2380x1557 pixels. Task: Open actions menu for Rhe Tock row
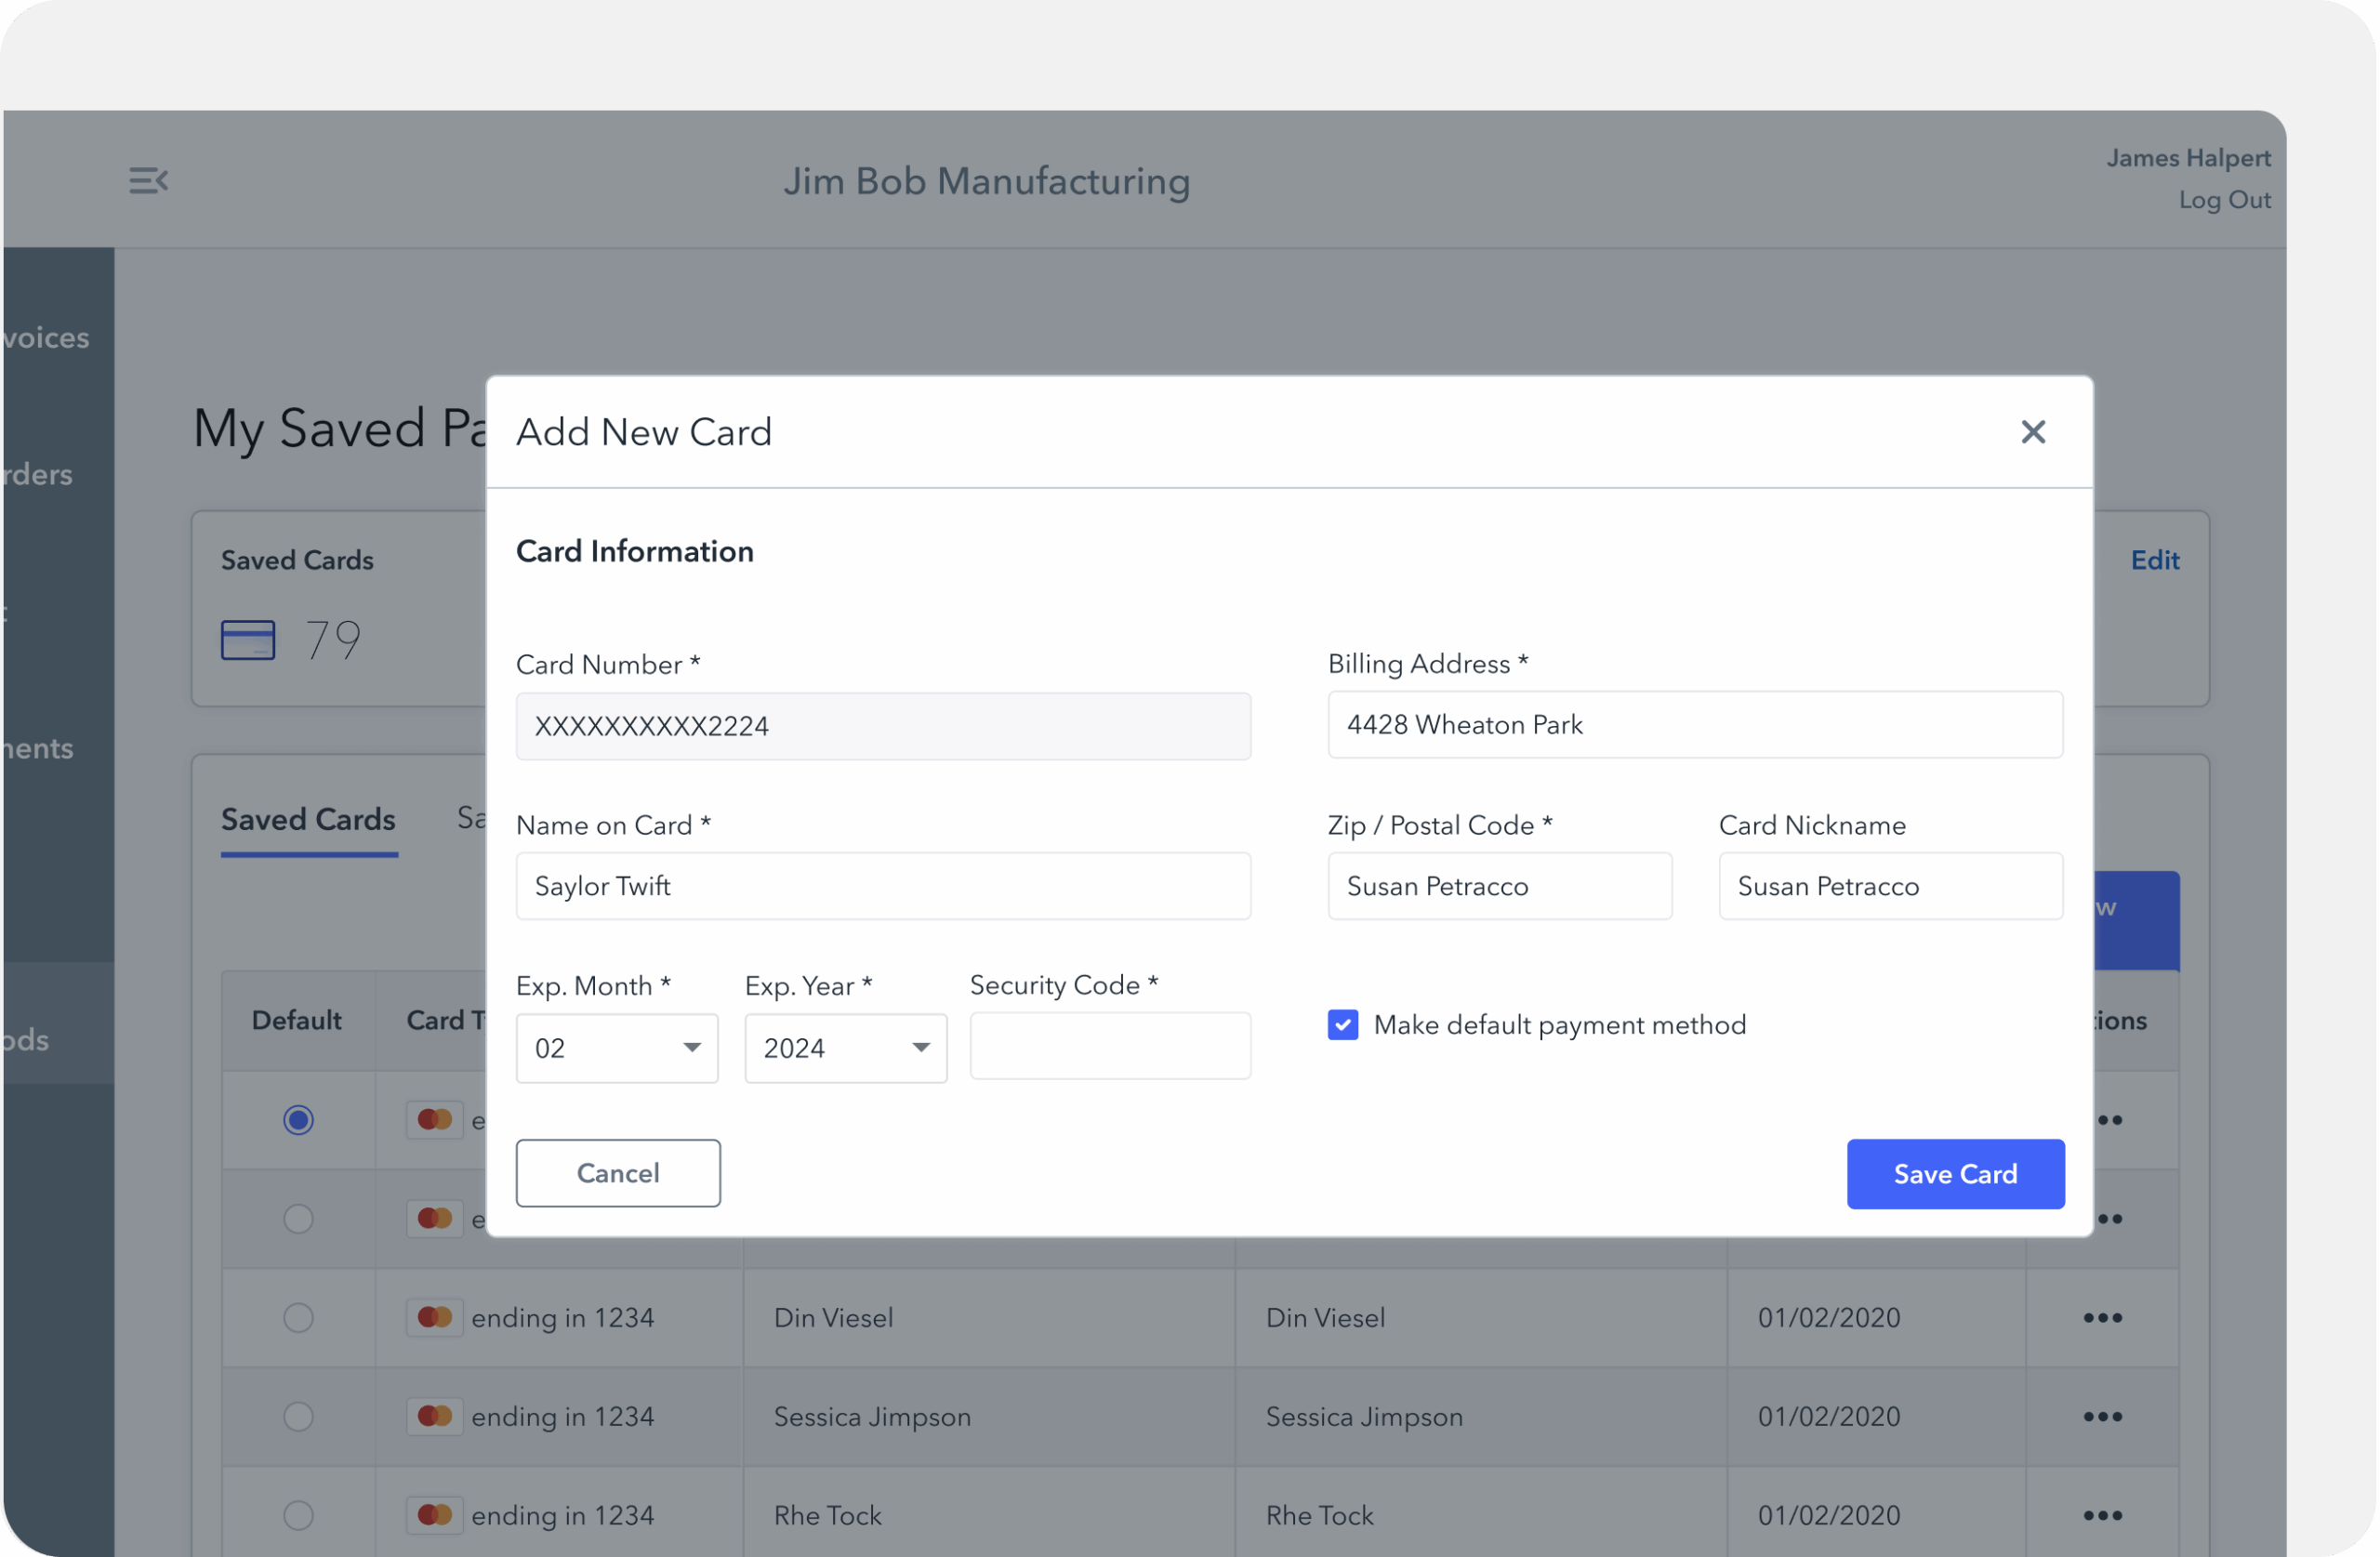[2105, 1516]
